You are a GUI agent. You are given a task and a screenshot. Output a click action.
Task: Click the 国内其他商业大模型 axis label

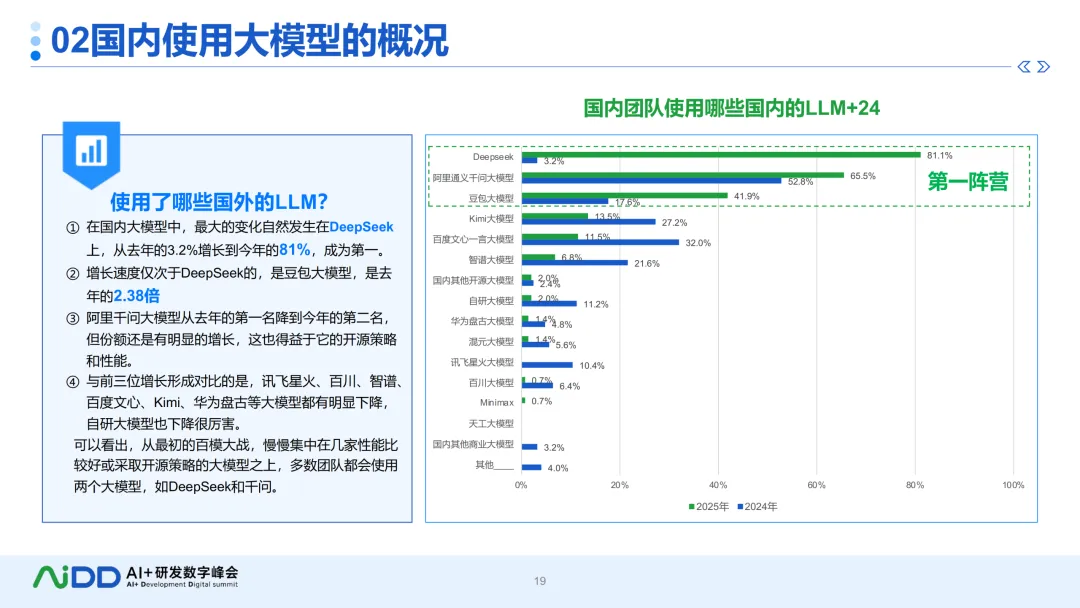coord(473,444)
